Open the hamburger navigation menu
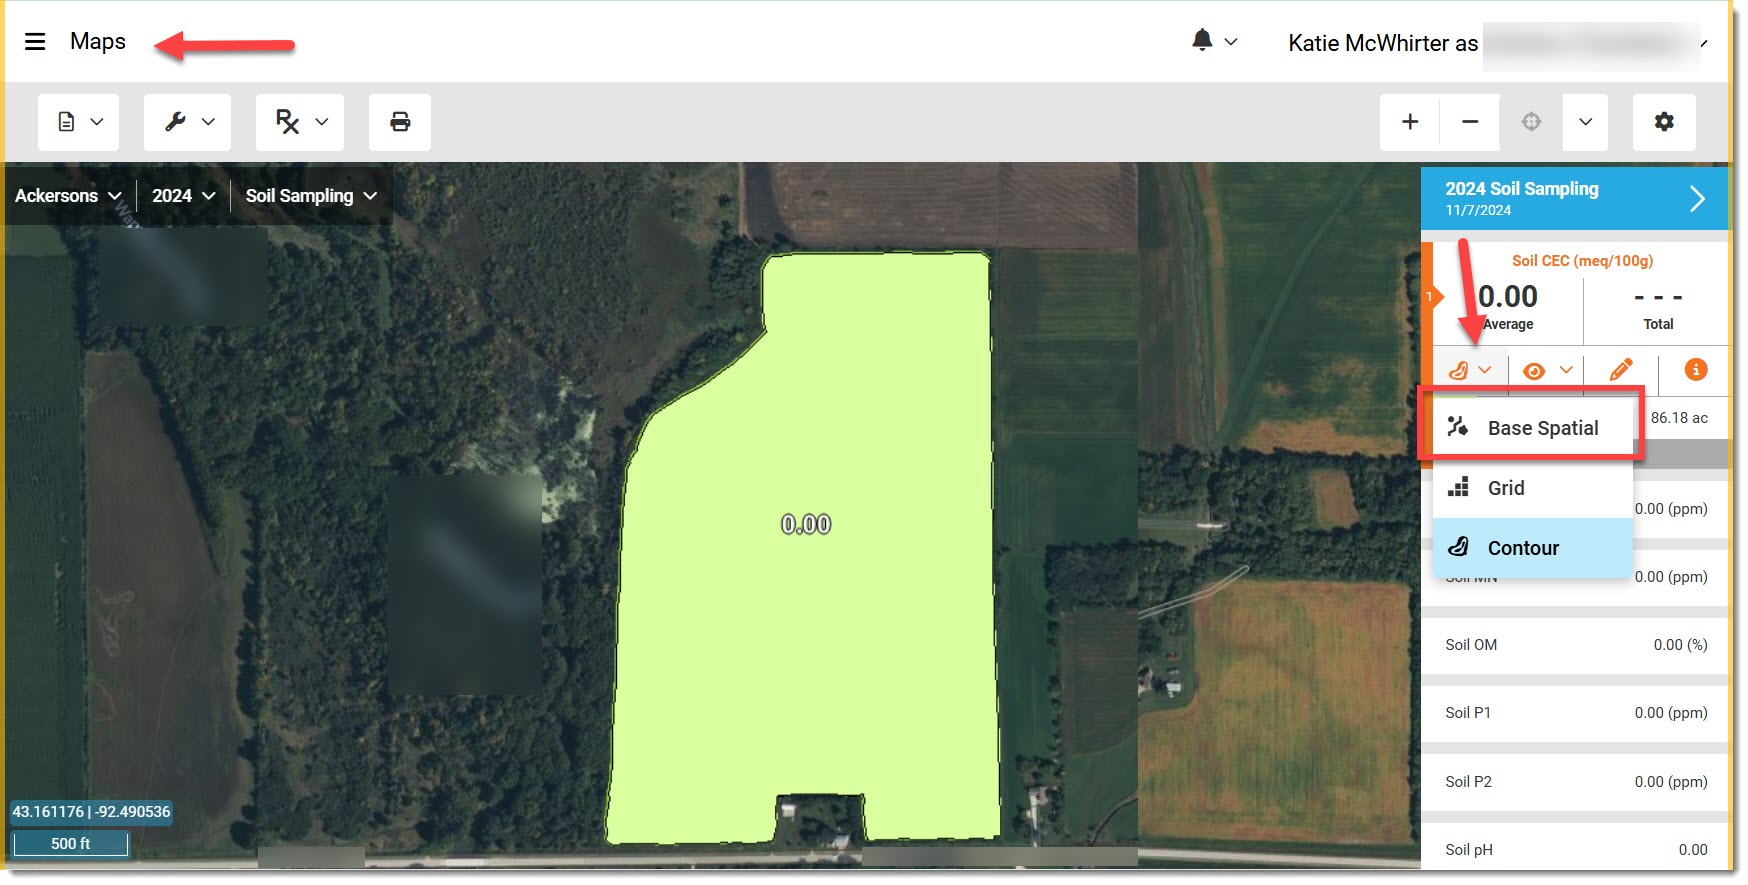 [35, 42]
